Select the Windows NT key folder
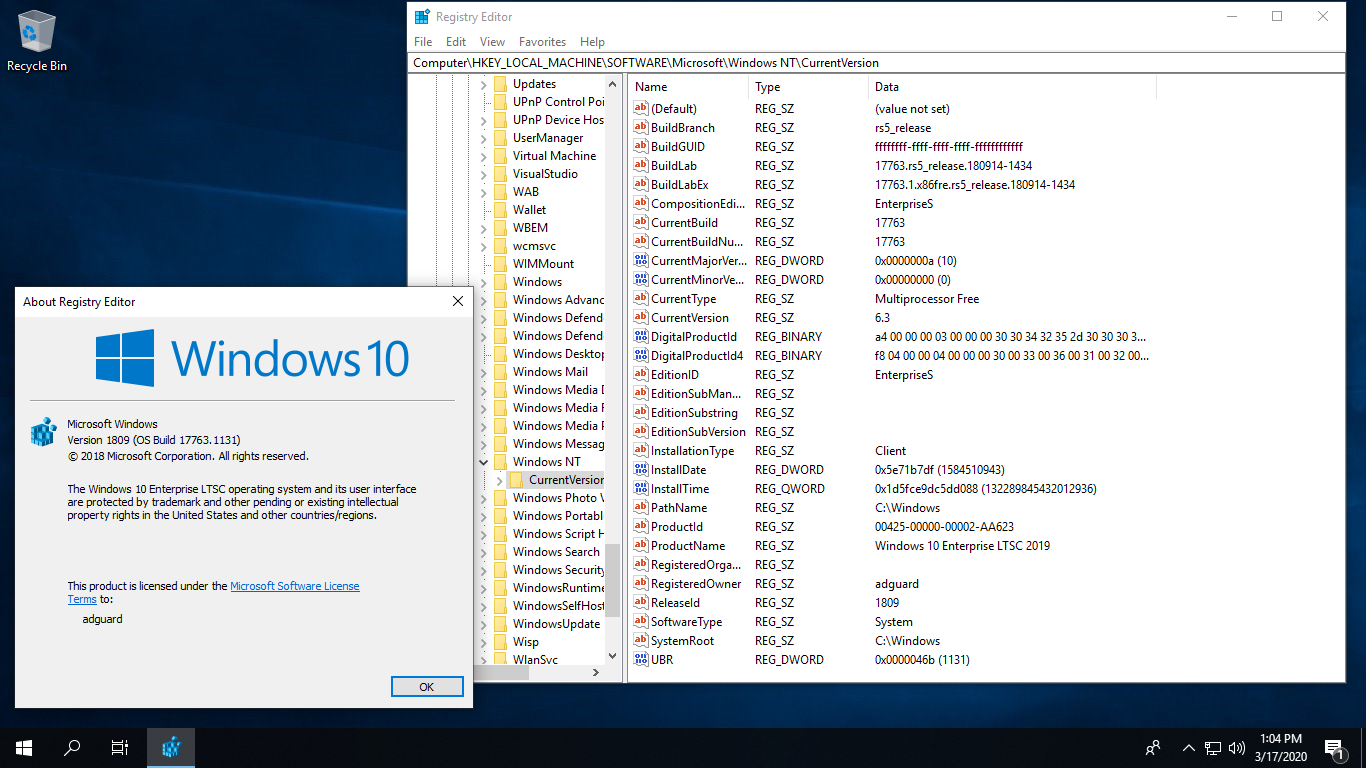This screenshot has height=768, width=1366. [x=546, y=462]
